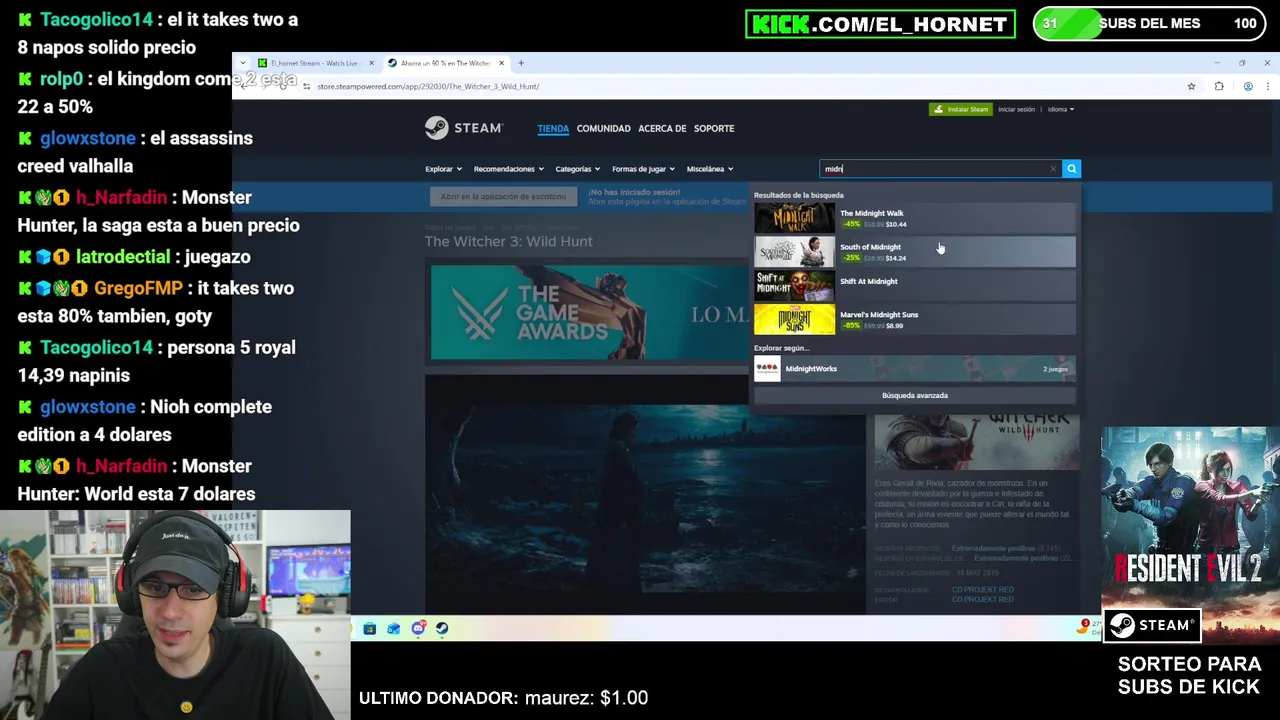This screenshot has width=1280, height=720.
Task: Select The Midnight Walk search result
Action: (914, 218)
